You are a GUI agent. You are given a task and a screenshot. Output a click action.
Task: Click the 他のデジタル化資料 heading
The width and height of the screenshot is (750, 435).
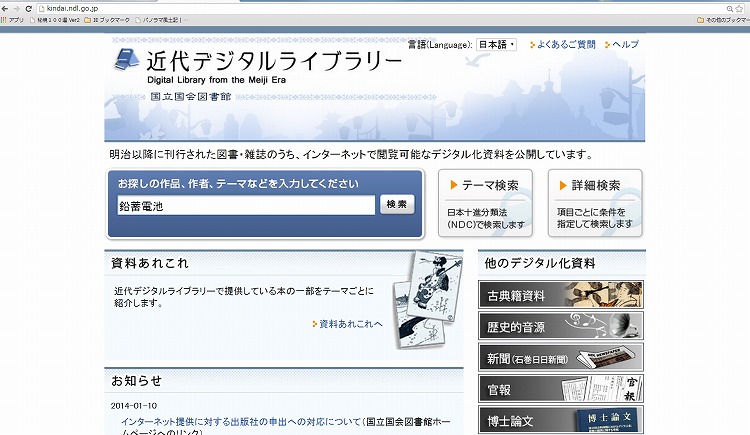540,263
